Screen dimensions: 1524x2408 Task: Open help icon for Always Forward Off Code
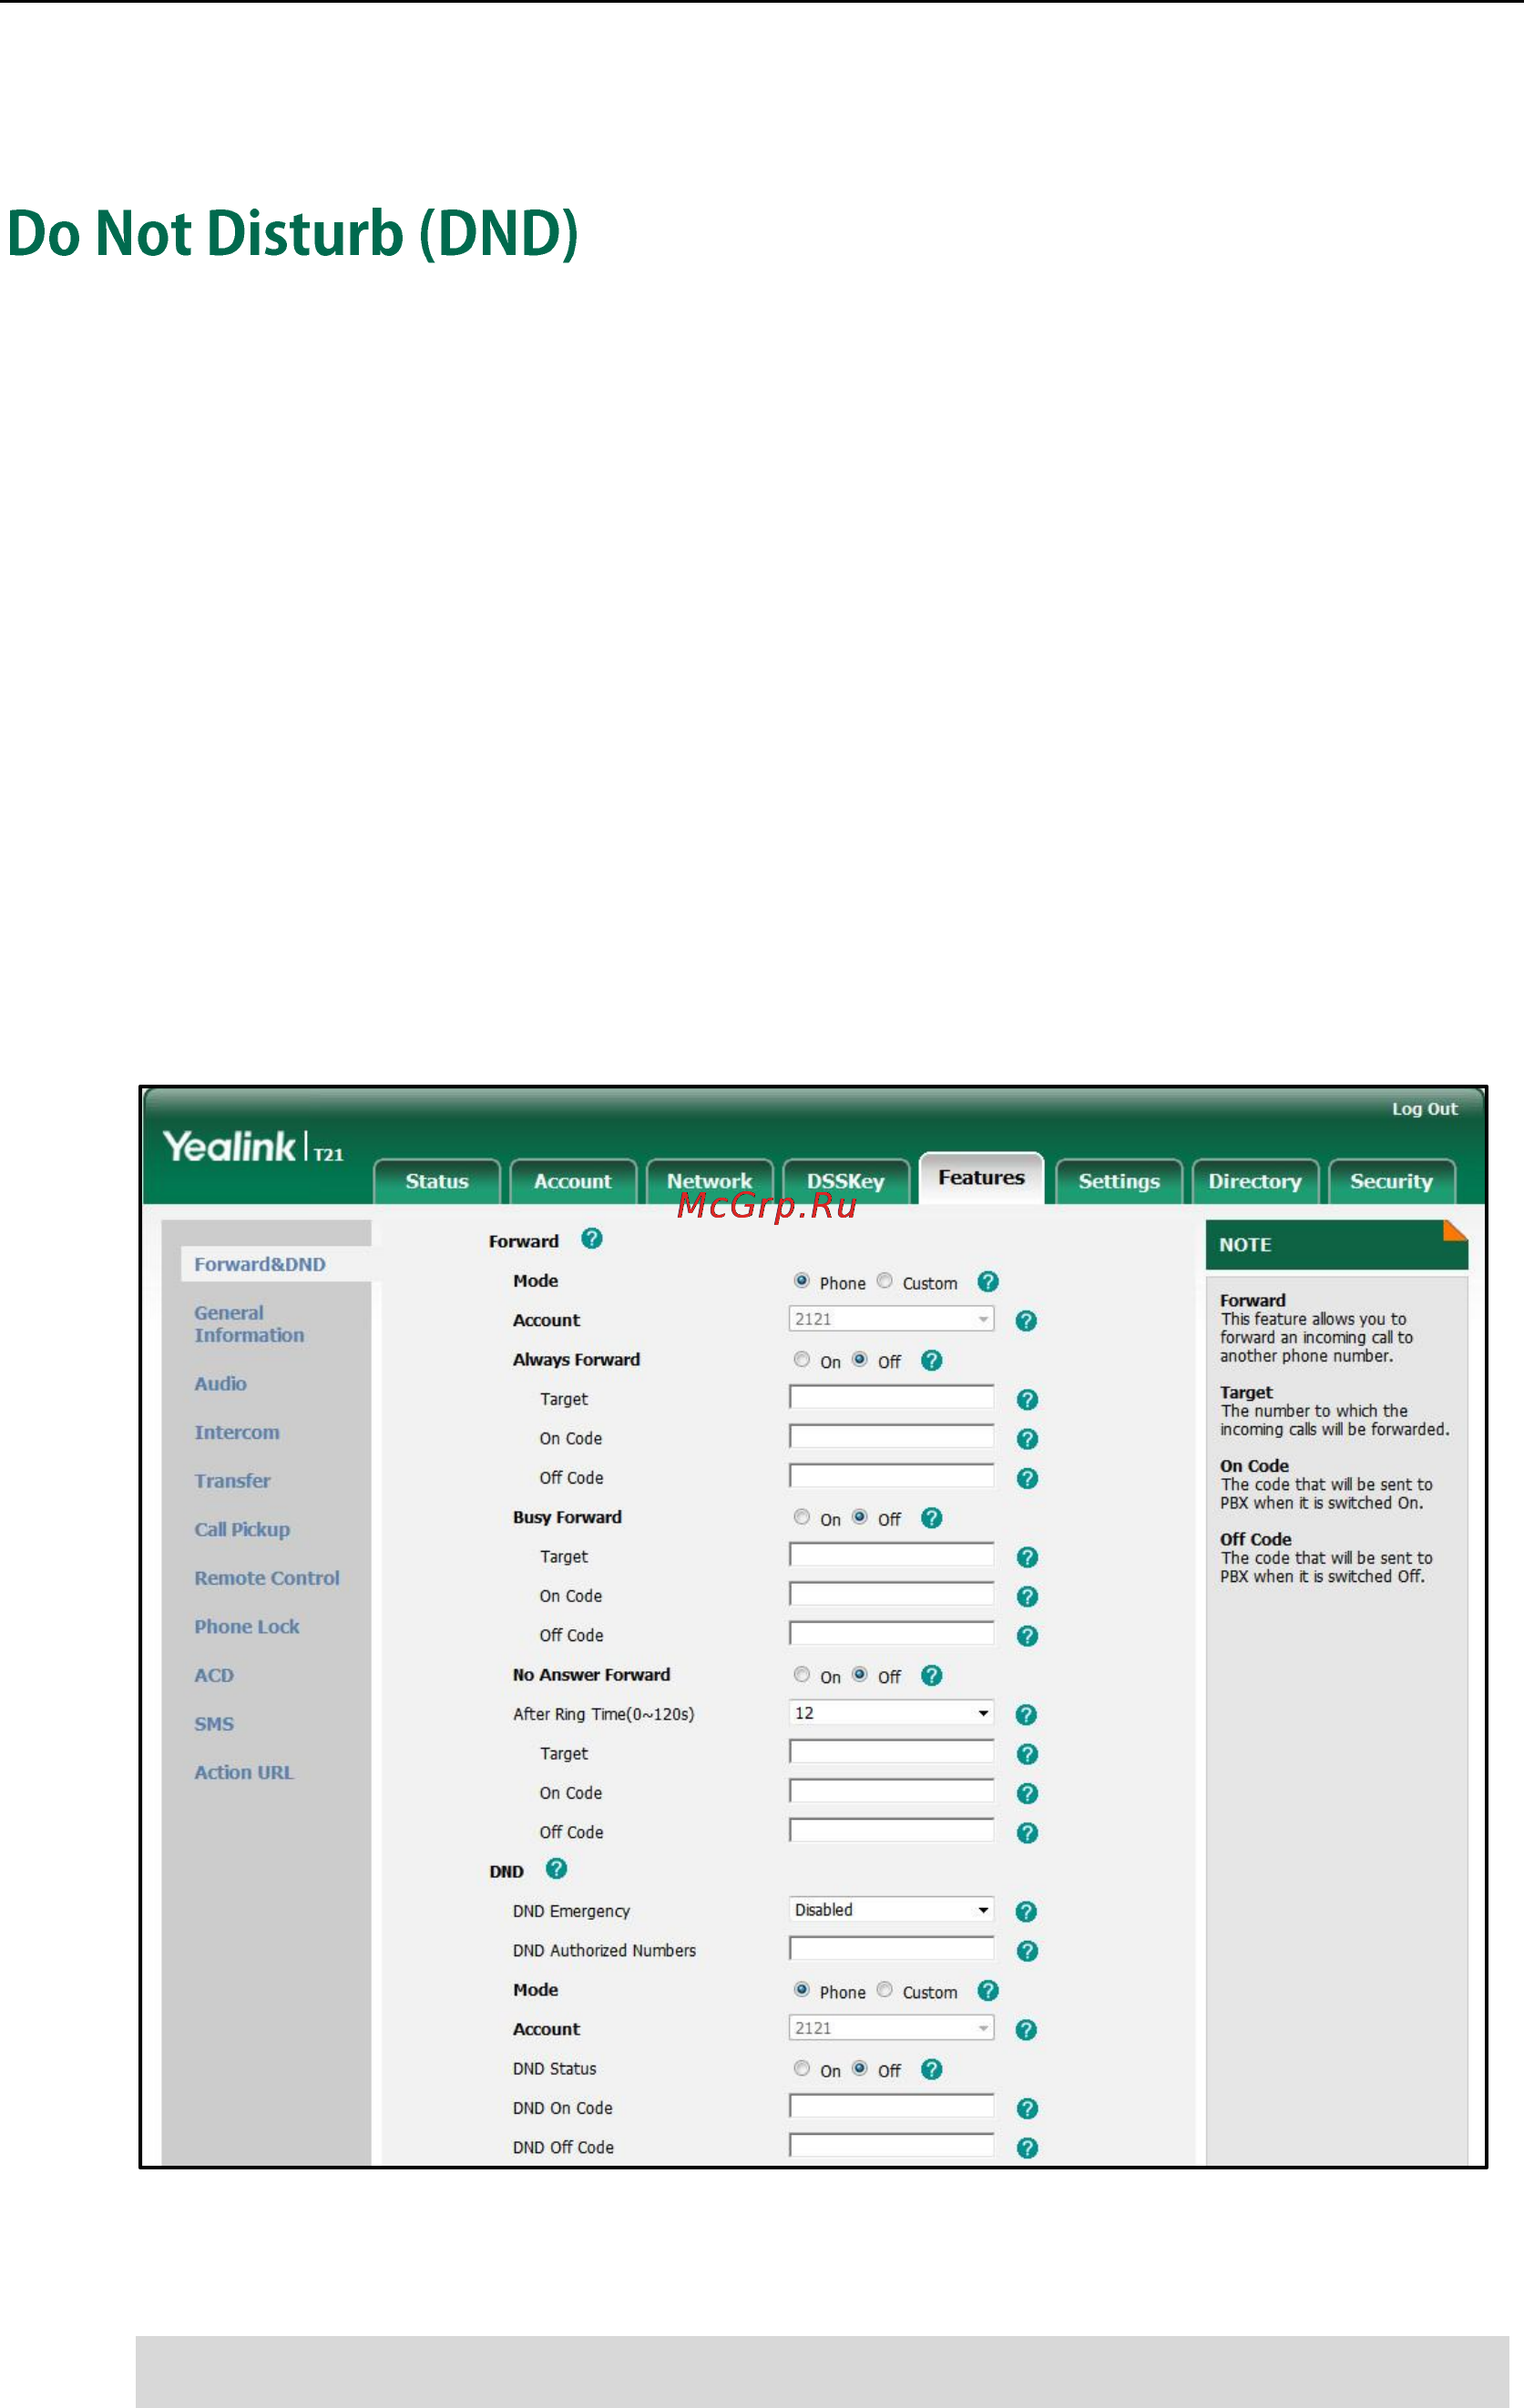1026,1478
